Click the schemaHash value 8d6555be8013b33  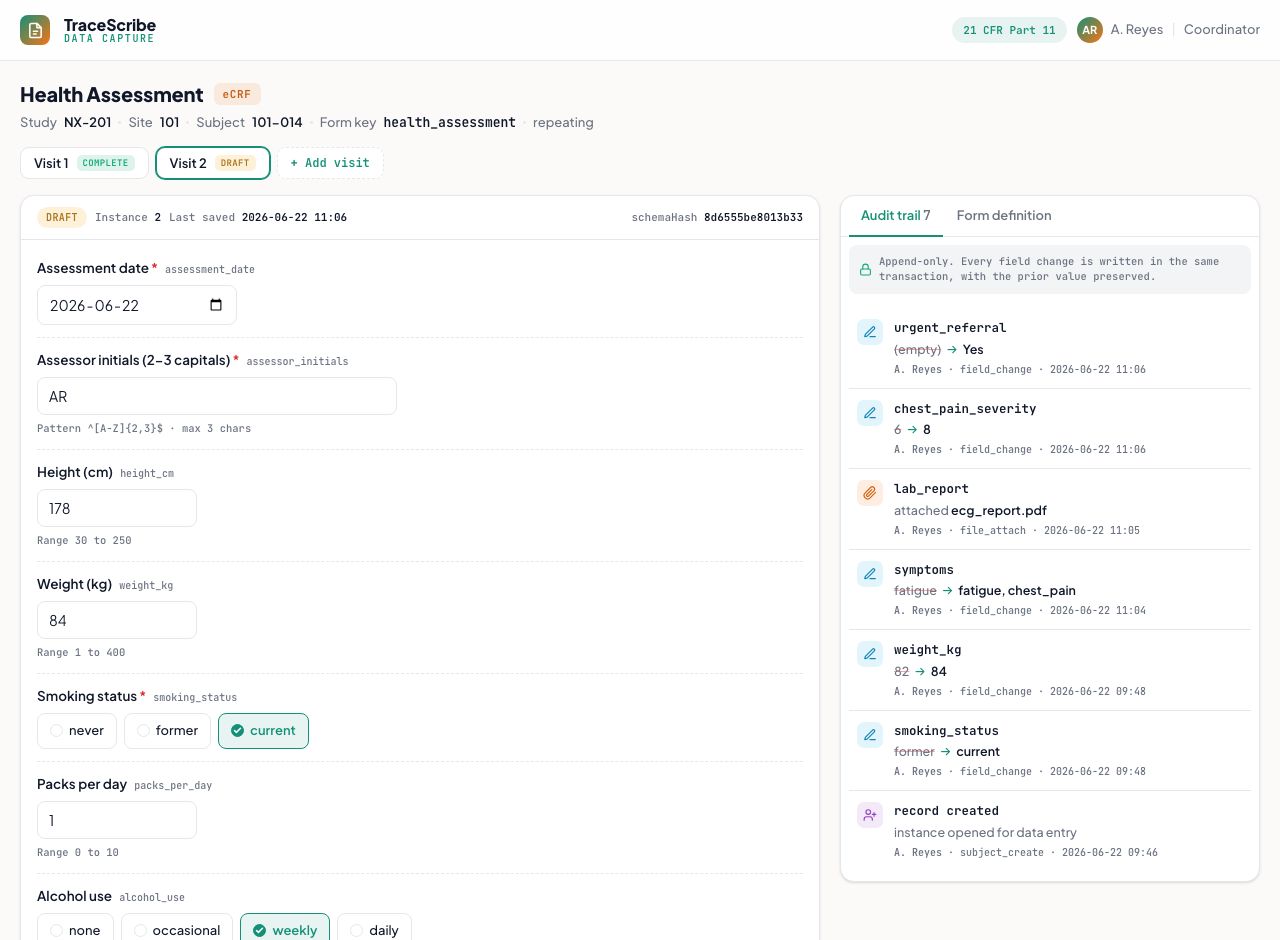753,217
